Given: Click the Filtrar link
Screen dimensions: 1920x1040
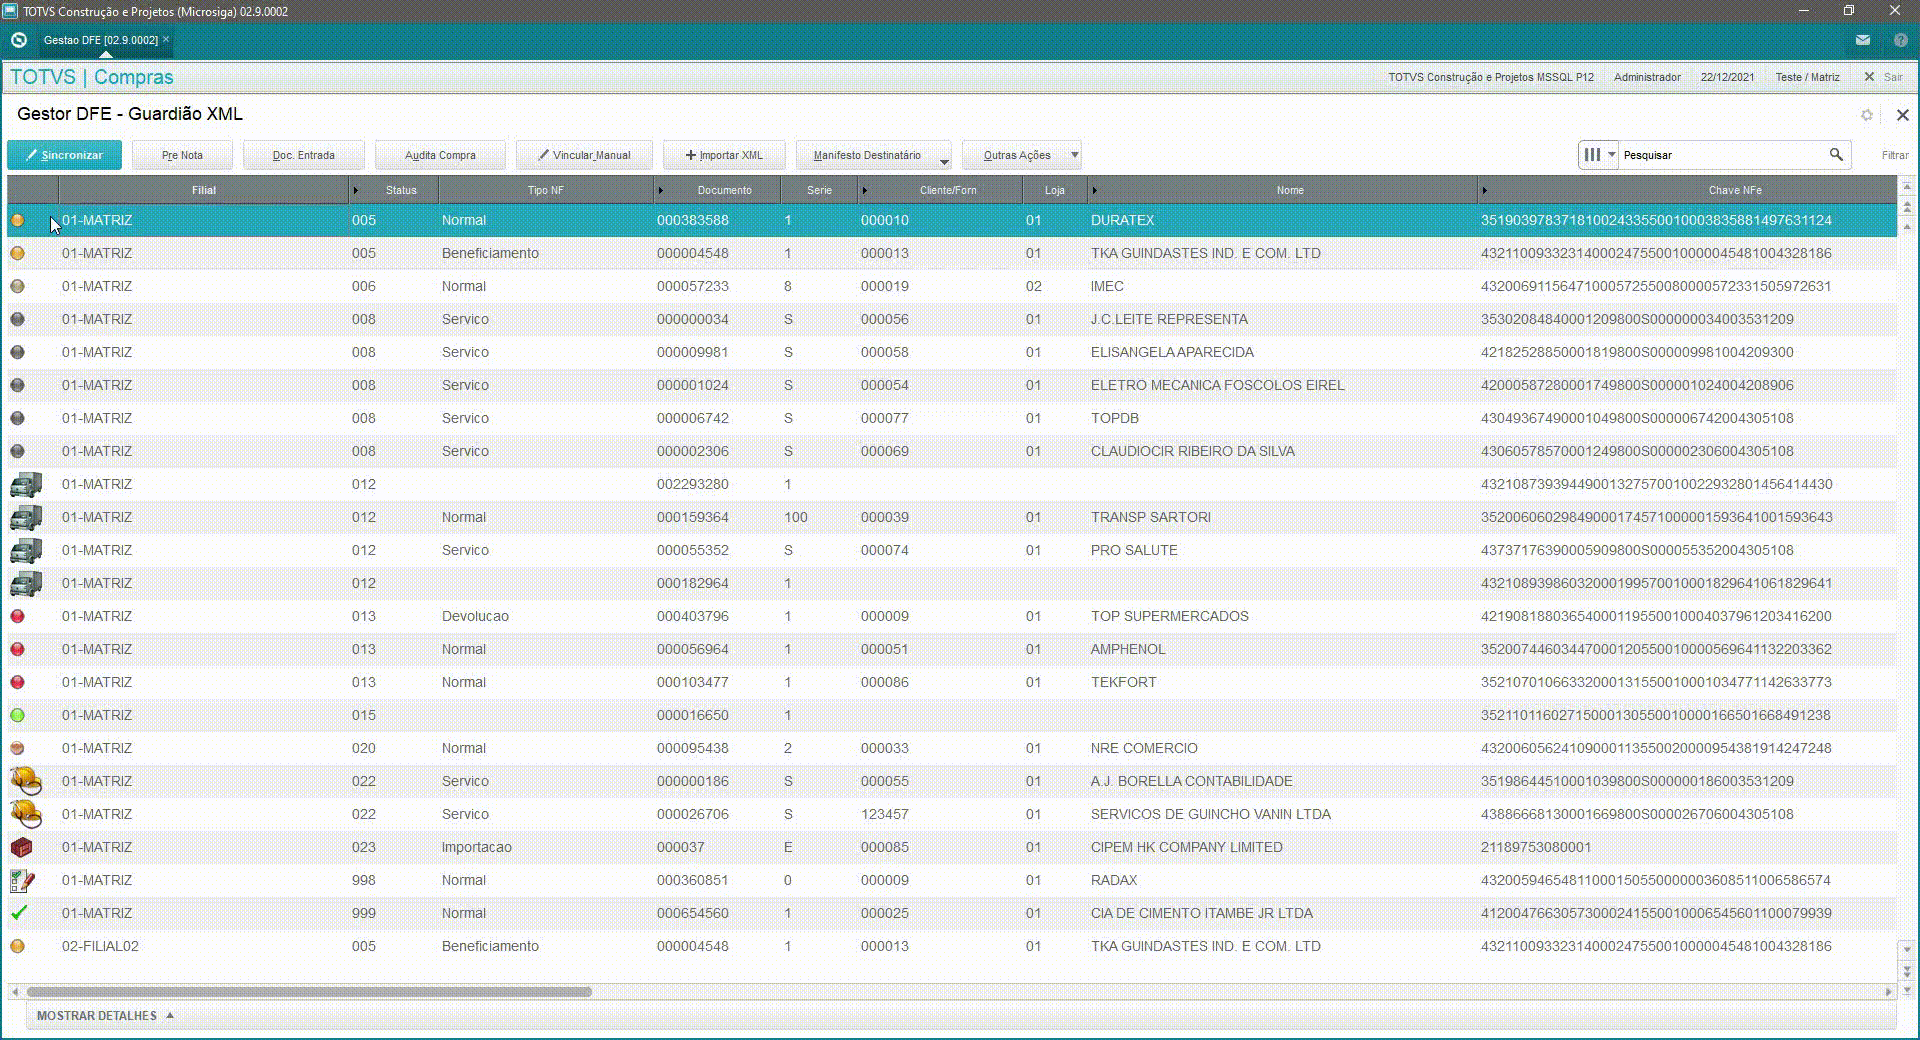Looking at the screenshot, I should (1894, 155).
